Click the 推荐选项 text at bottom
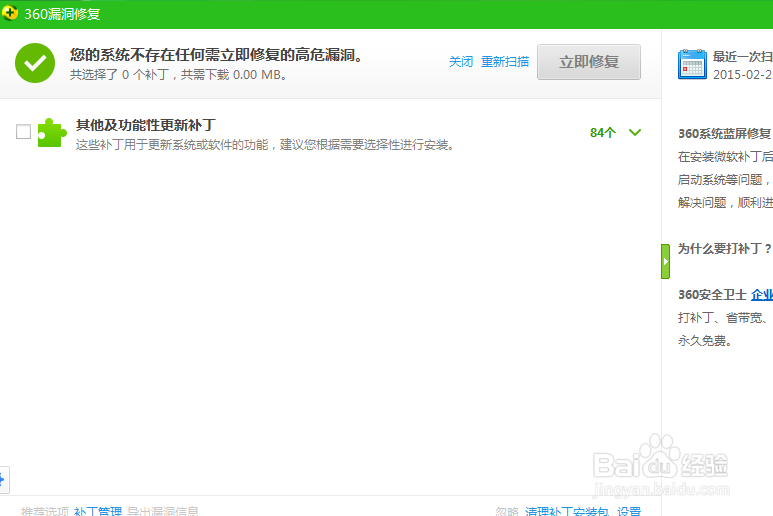 45,511
